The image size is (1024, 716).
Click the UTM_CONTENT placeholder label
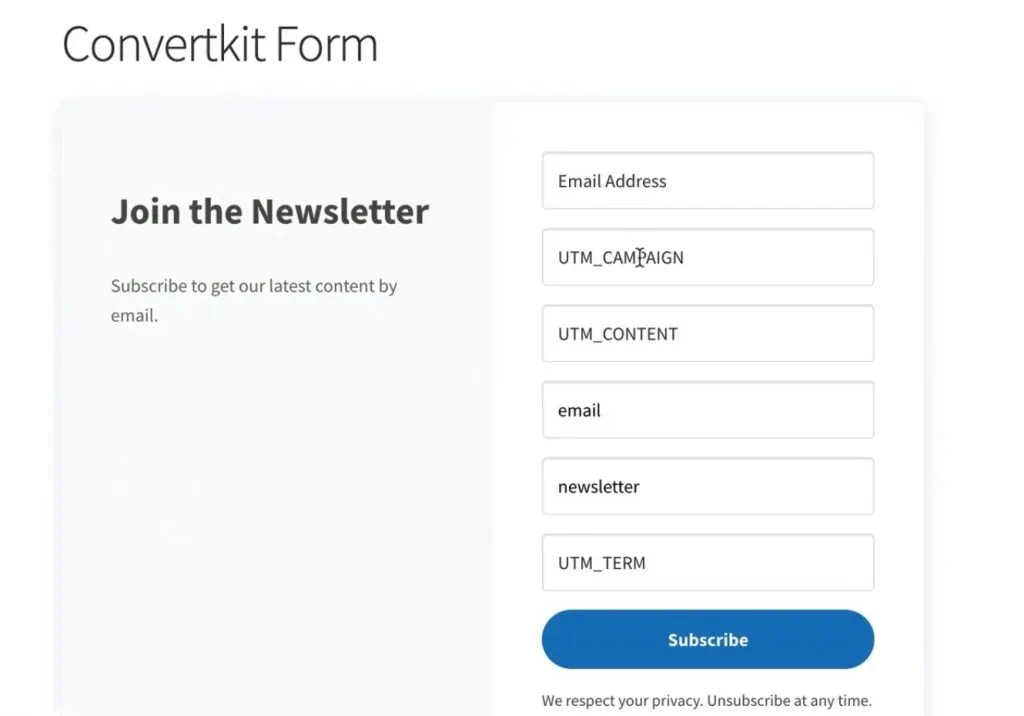coord(617,333)
